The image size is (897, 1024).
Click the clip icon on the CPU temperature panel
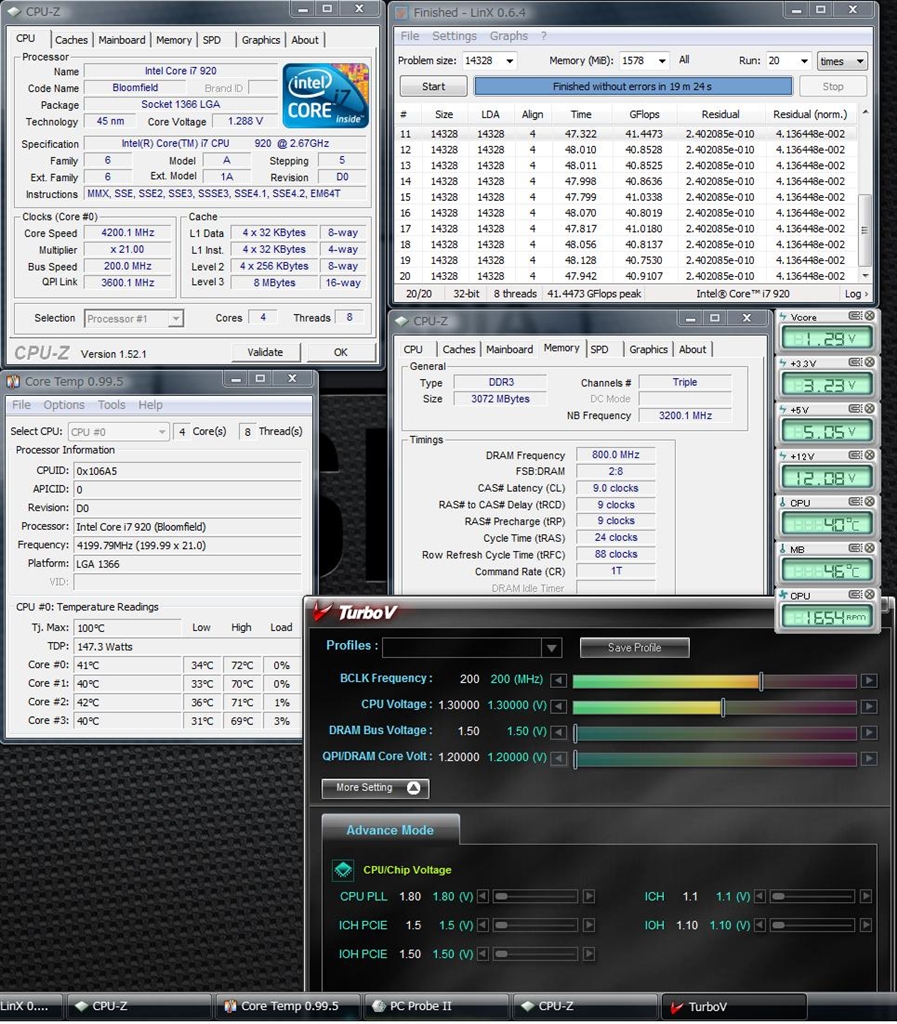coord(855,502)
